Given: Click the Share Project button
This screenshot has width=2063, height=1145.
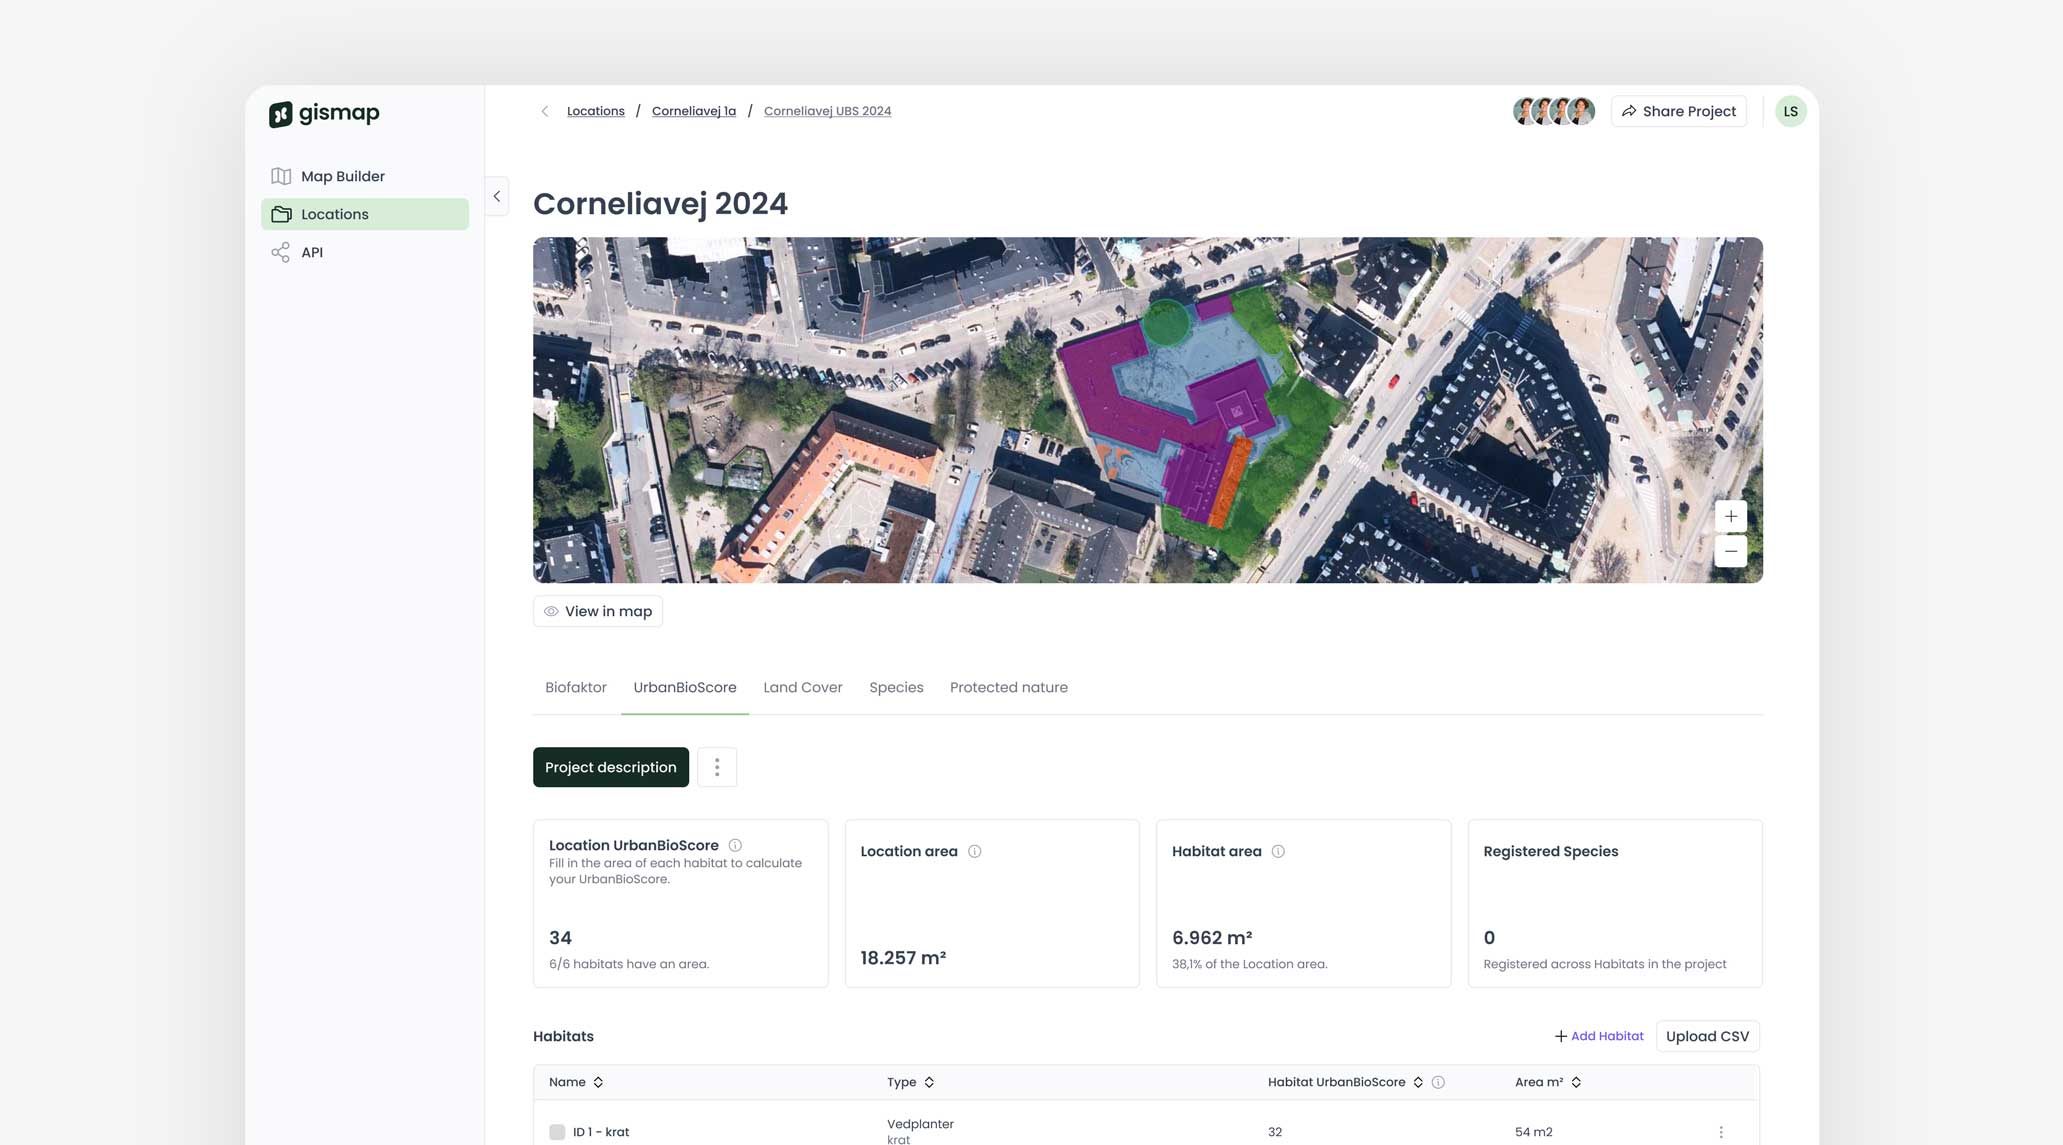Looking at the screenshot, I should point(1678,111).
